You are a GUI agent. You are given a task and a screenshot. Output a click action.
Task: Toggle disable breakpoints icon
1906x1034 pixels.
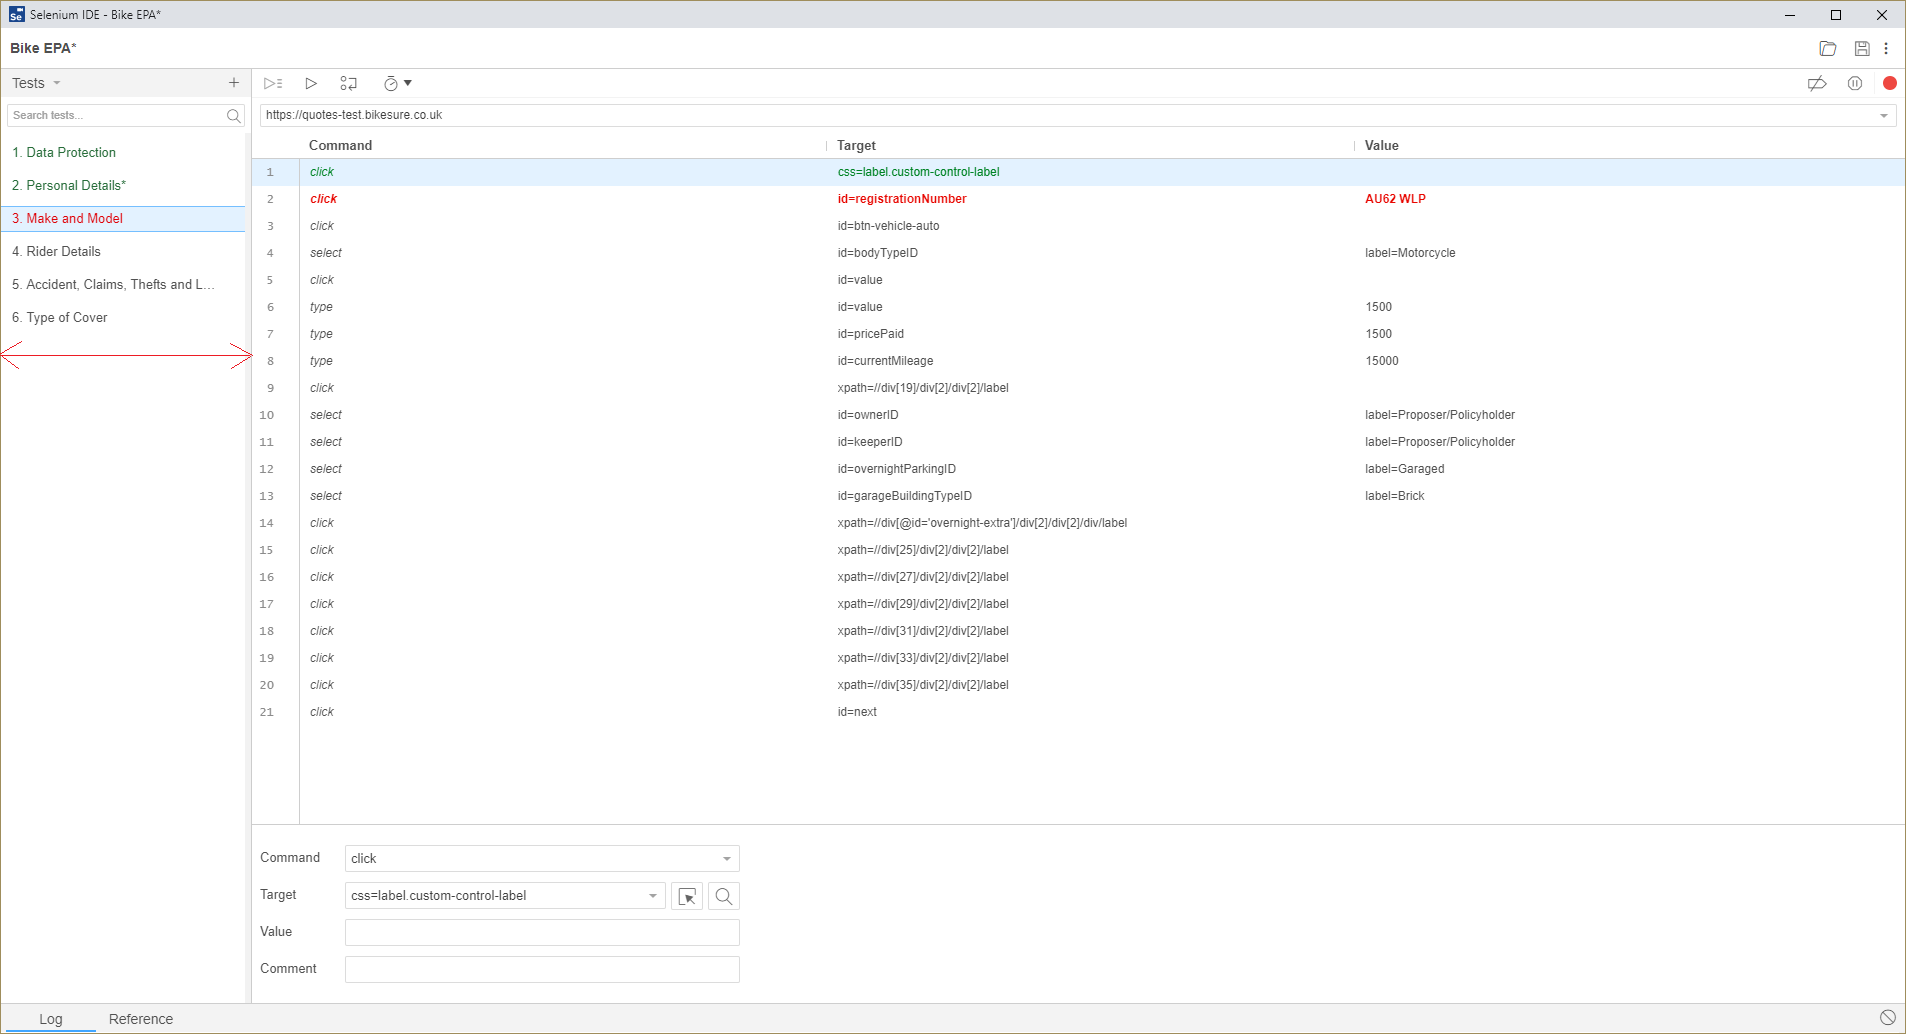1817,83
